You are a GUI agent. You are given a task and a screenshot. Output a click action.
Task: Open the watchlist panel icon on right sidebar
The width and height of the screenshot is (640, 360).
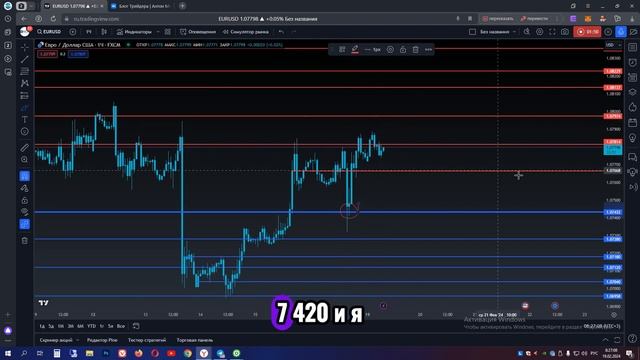pyautogui.click(x=632, y=48)
